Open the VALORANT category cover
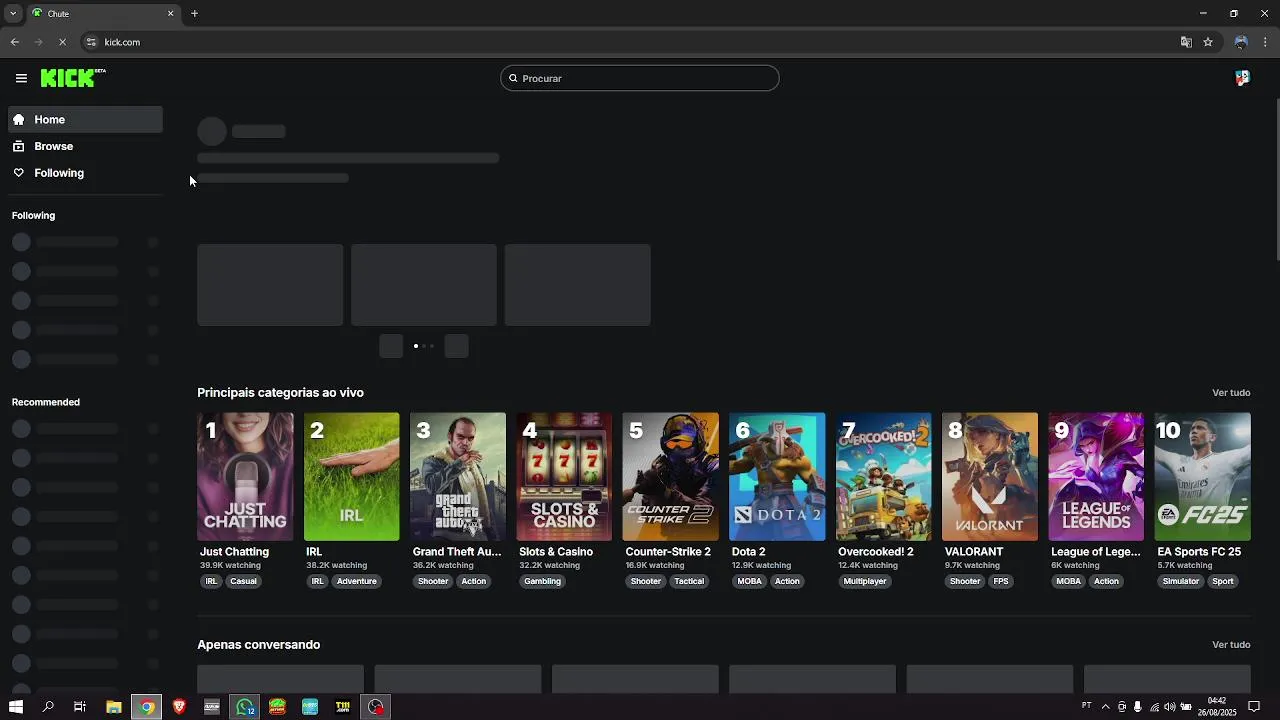 990,477
